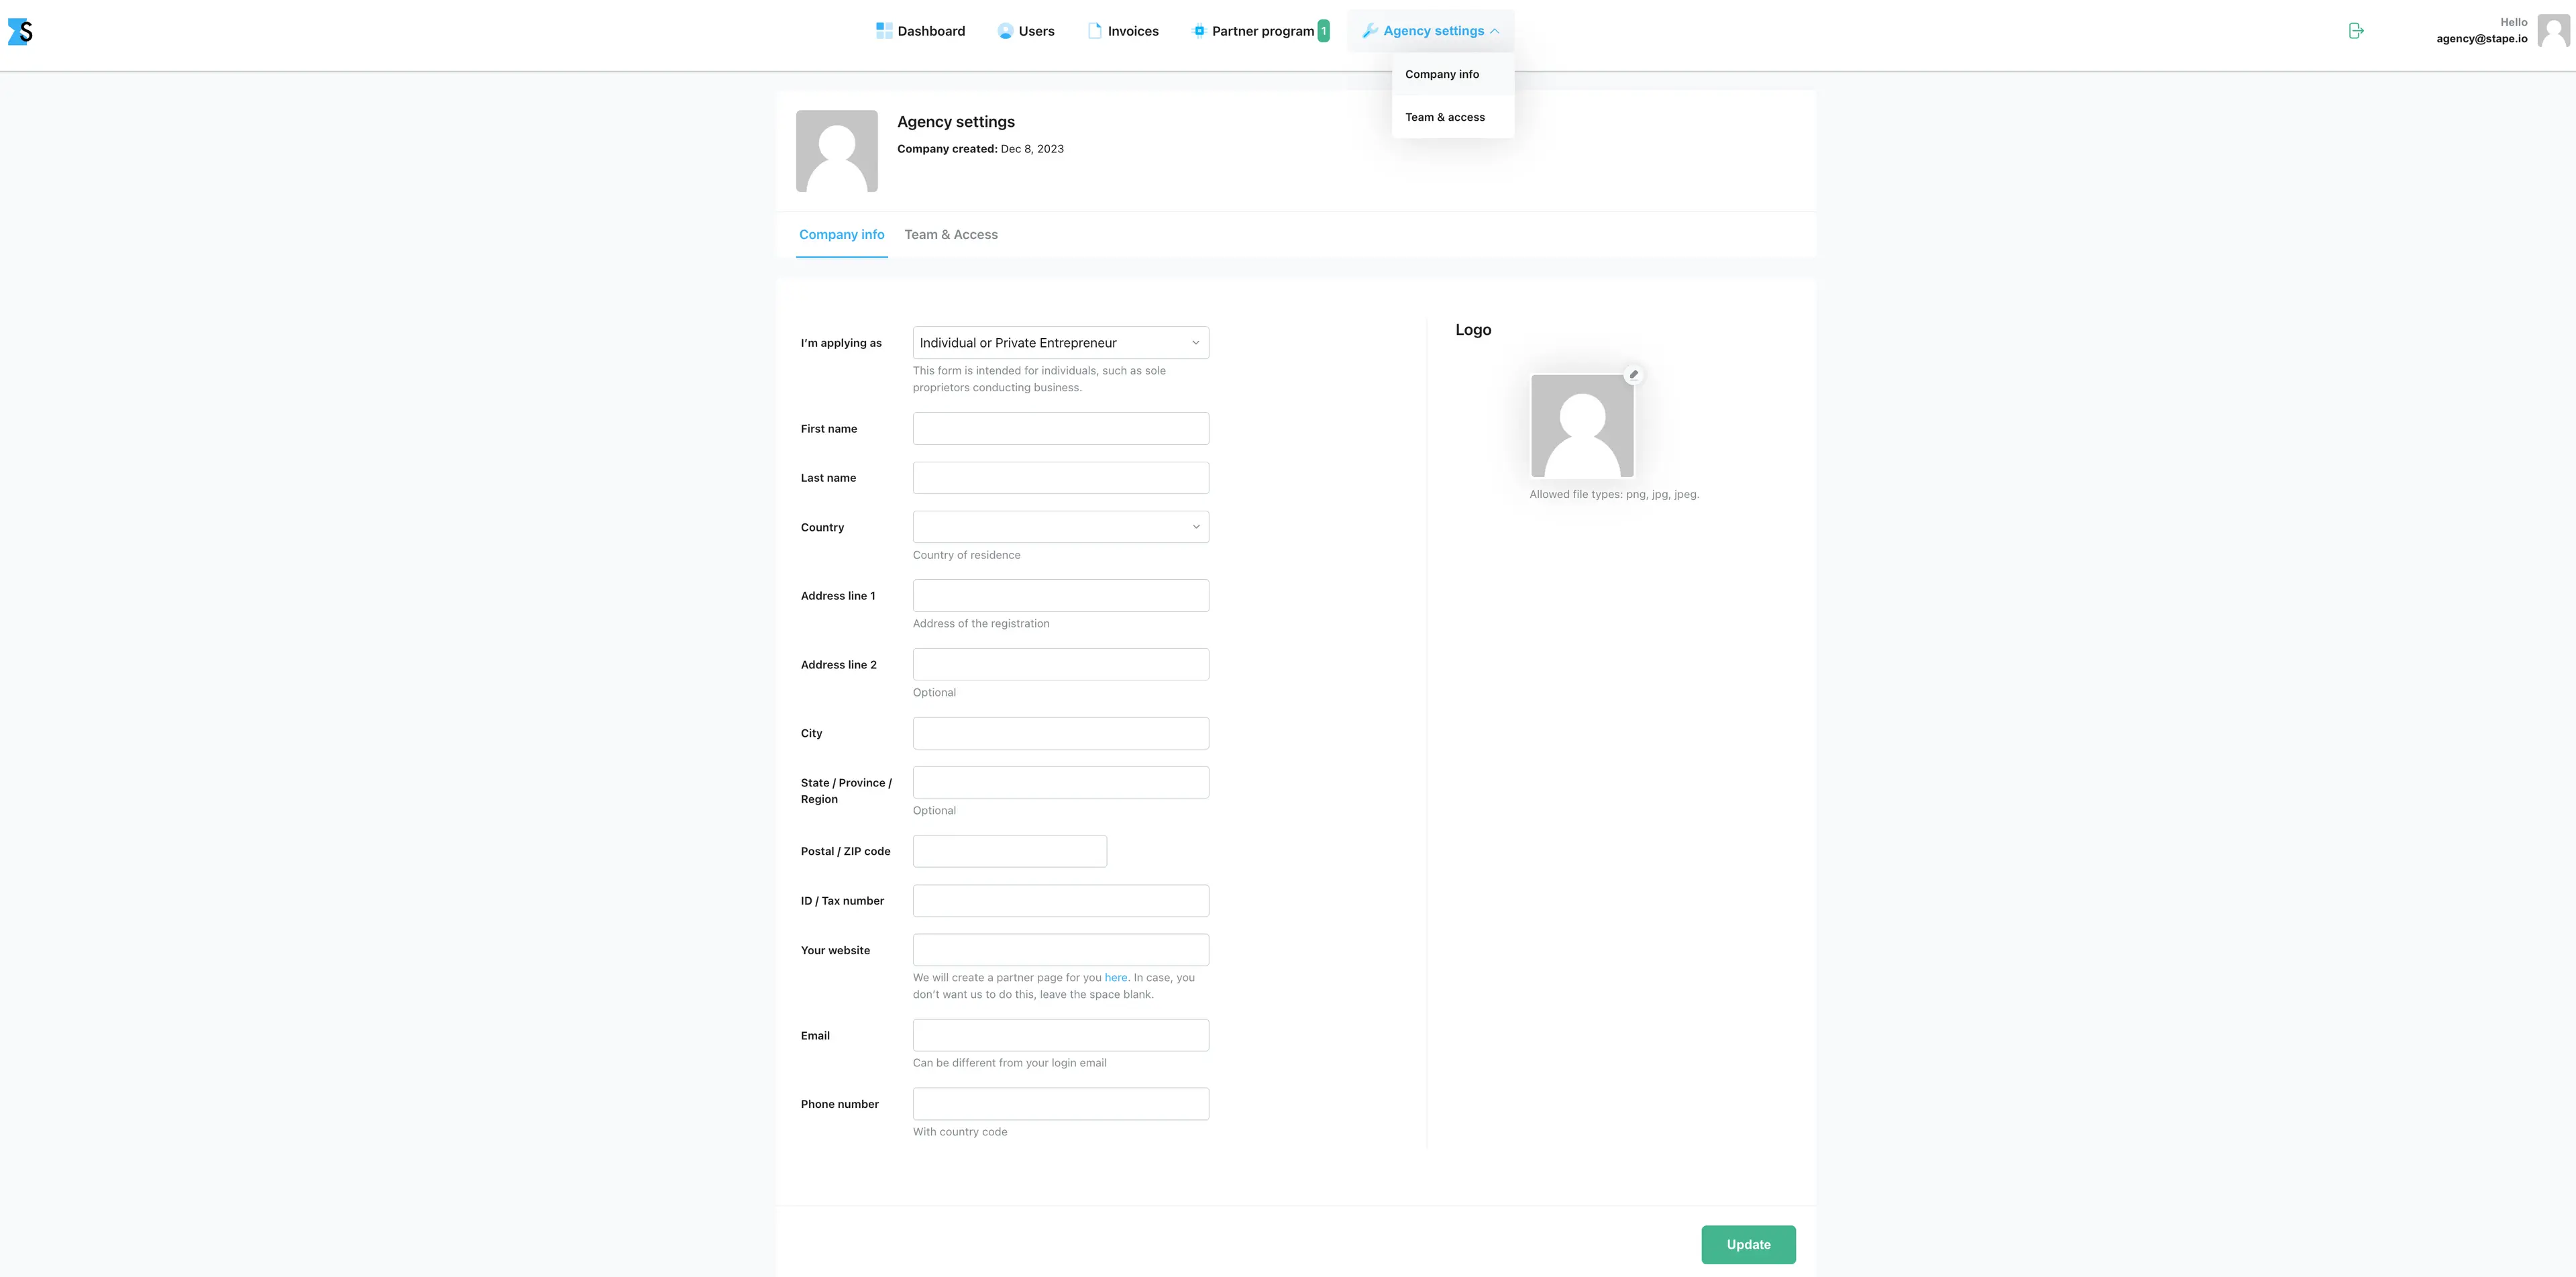The height and width of the screenshot is (1277, 2576).
Task: Click the Postal / ZIP code field
Action: click(x=1010, y=852)
